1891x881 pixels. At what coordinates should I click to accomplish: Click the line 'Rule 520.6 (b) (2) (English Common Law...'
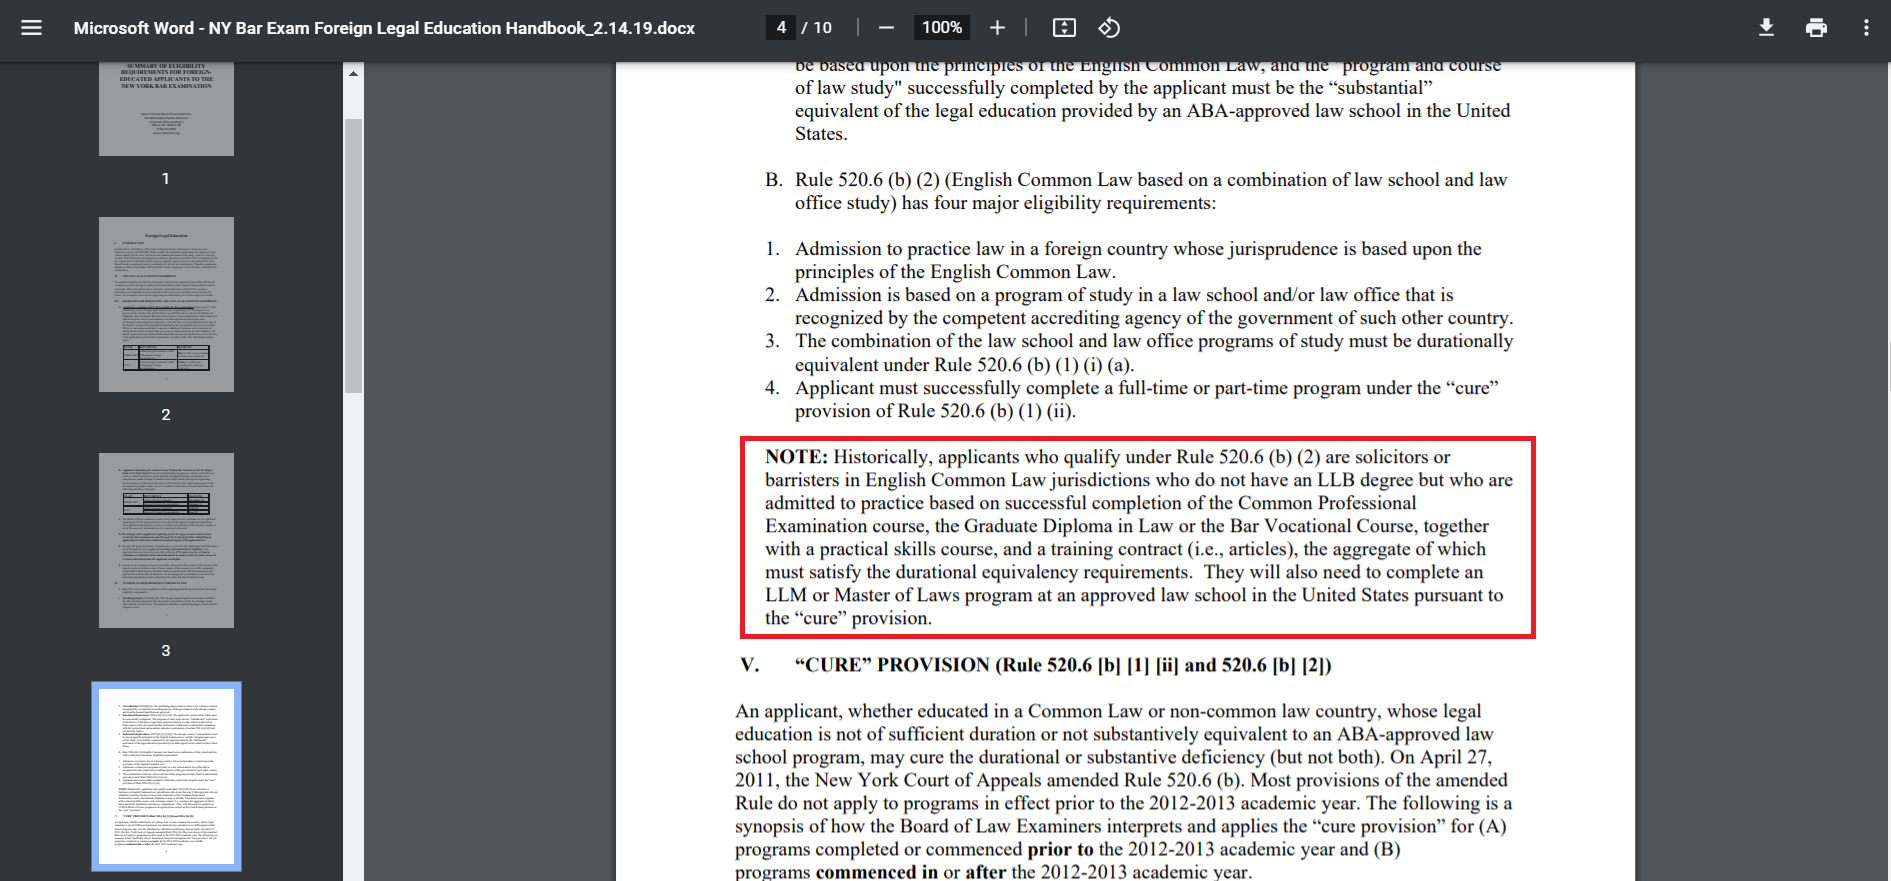(x=1150, y=191)
